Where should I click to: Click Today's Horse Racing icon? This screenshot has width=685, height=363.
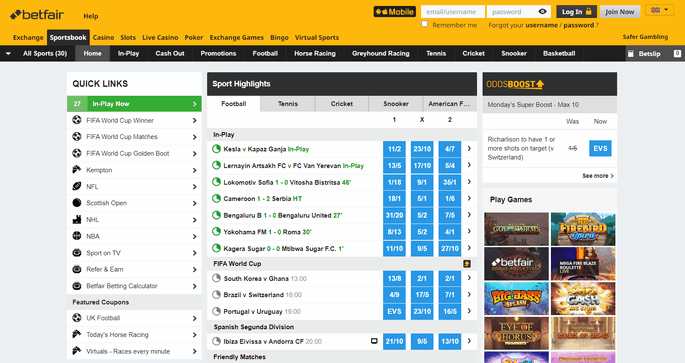77,334
